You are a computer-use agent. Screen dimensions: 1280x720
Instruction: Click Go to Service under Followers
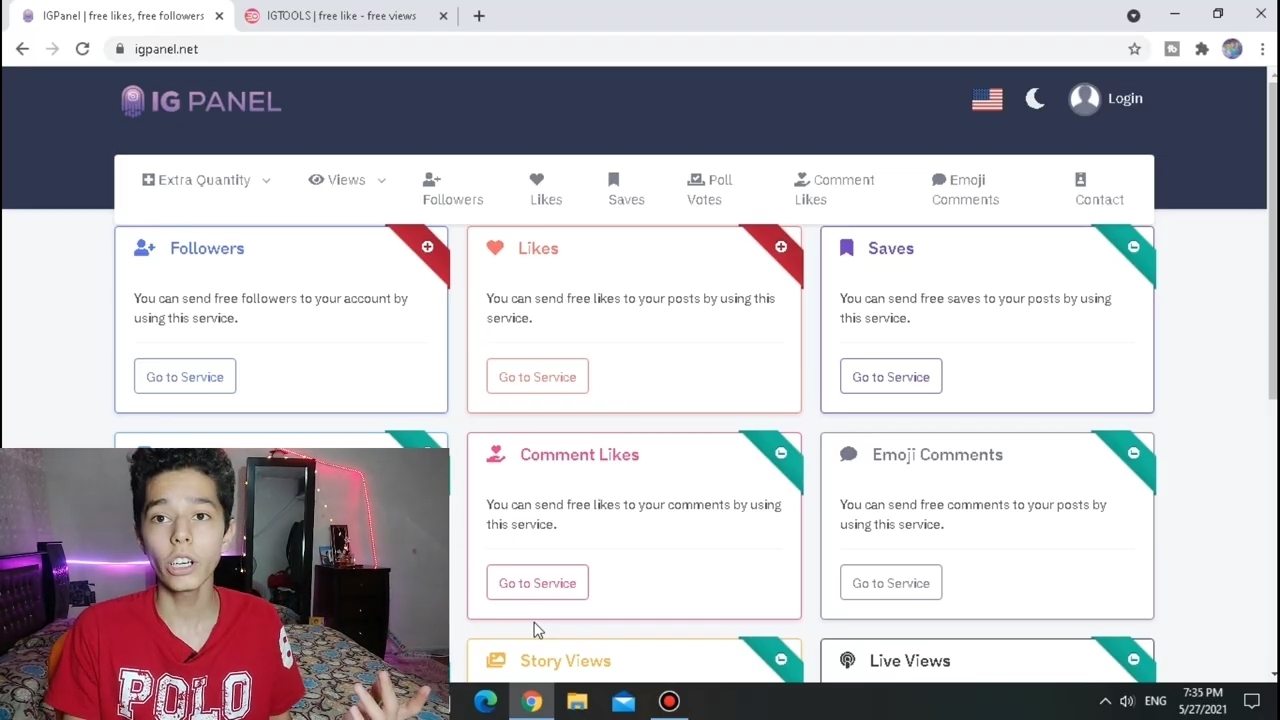(185, 377)
